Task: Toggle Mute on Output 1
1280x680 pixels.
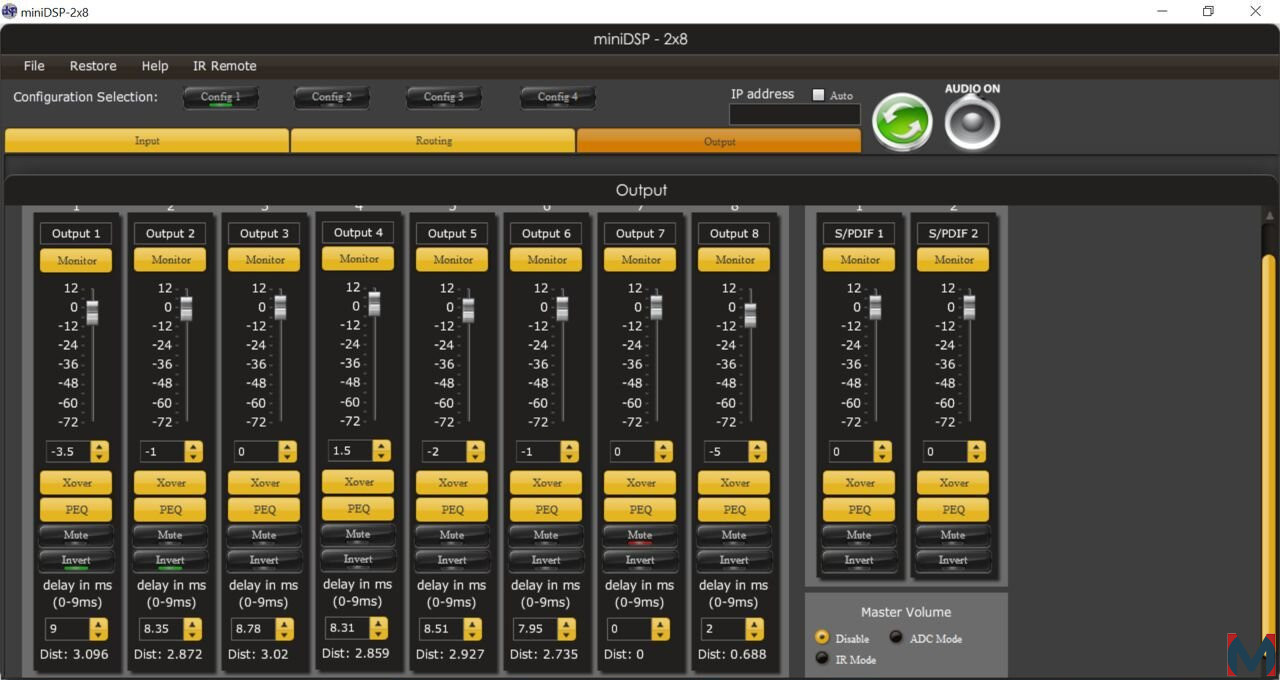Action: [x=77, y=536]
